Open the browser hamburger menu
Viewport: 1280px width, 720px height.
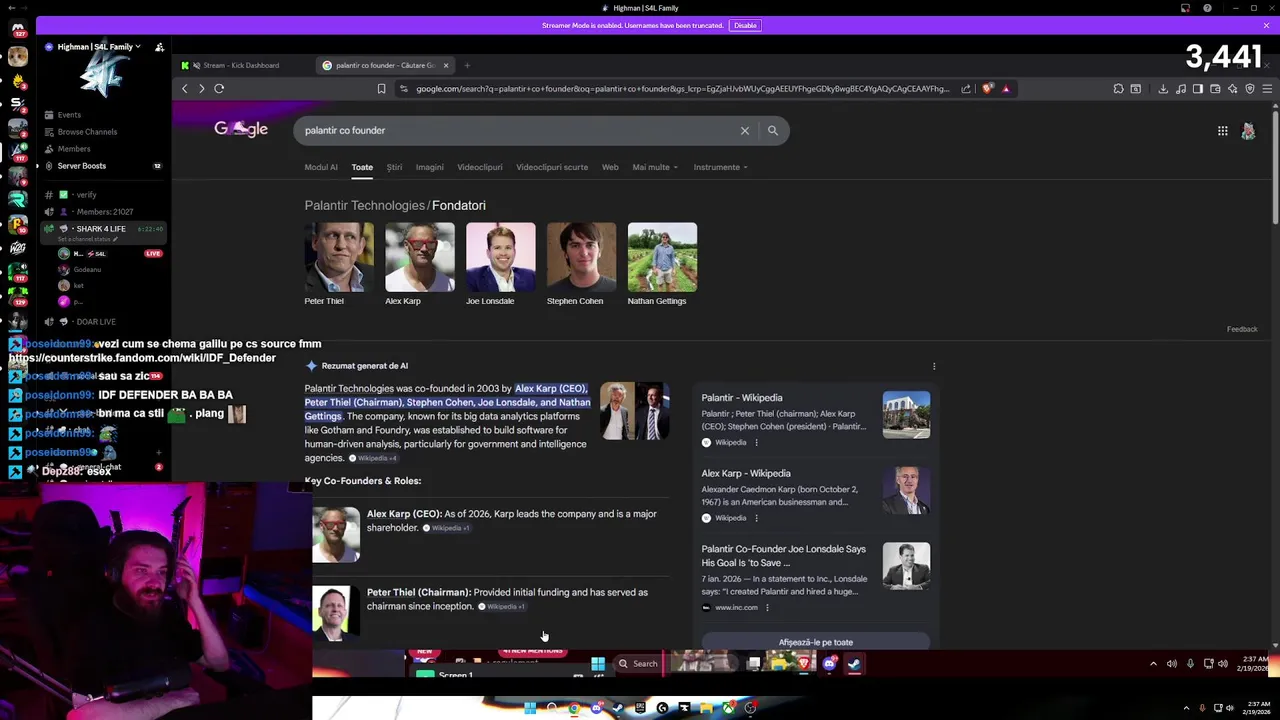[1267, 88]
